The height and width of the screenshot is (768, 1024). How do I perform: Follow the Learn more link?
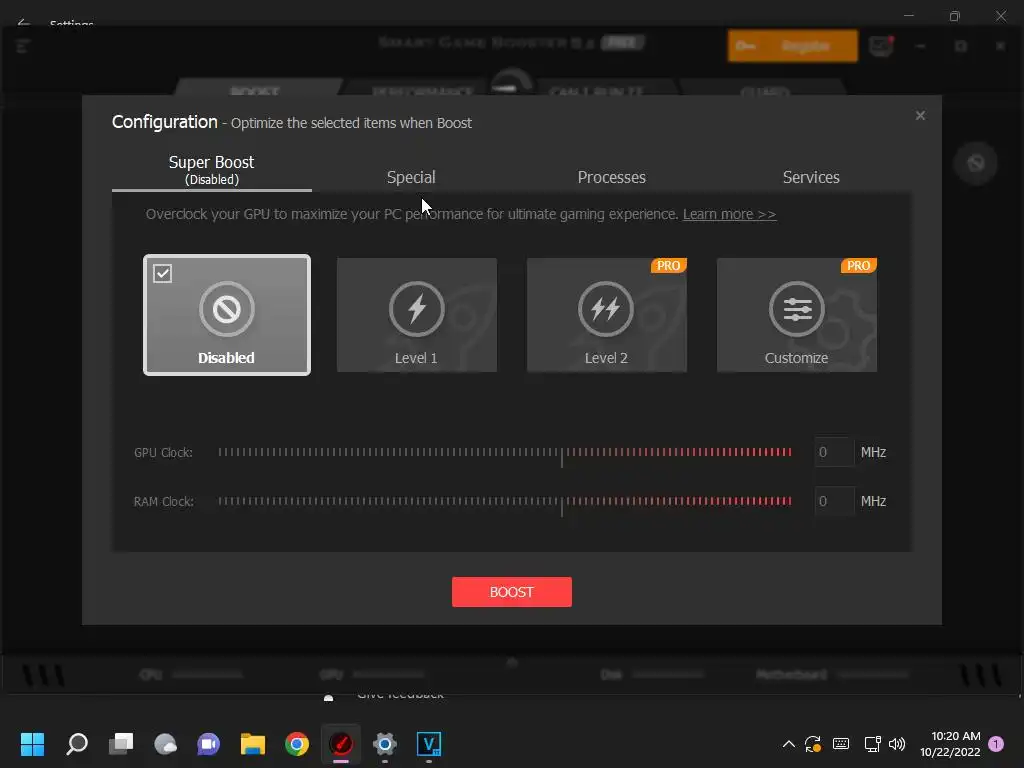729,214
